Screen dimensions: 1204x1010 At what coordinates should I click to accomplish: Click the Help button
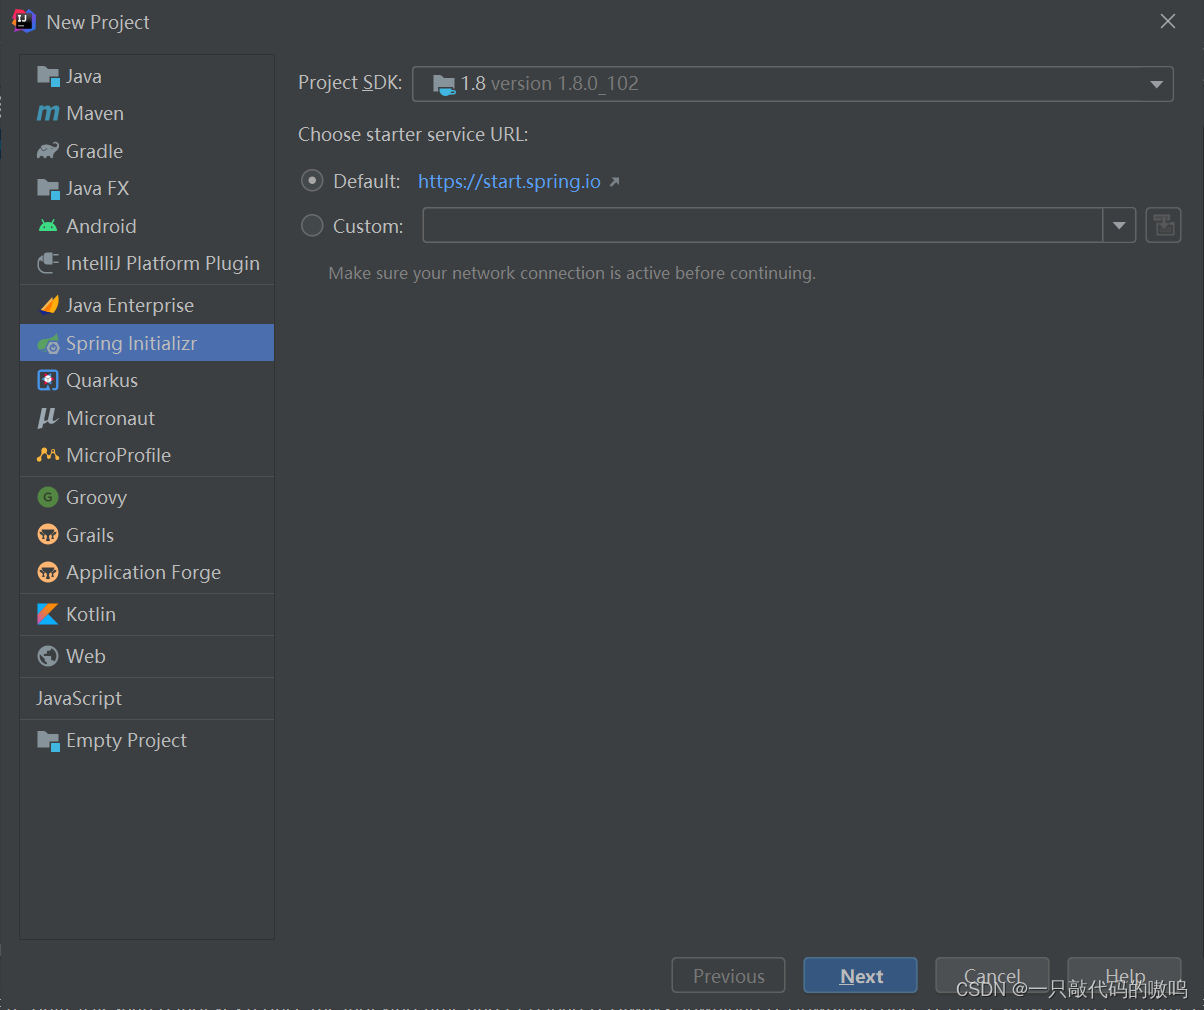(x=1124, y=975)
